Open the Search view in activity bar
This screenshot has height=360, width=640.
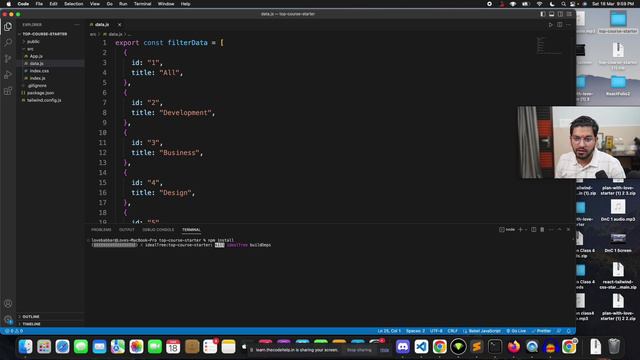(x=8, y=42)
